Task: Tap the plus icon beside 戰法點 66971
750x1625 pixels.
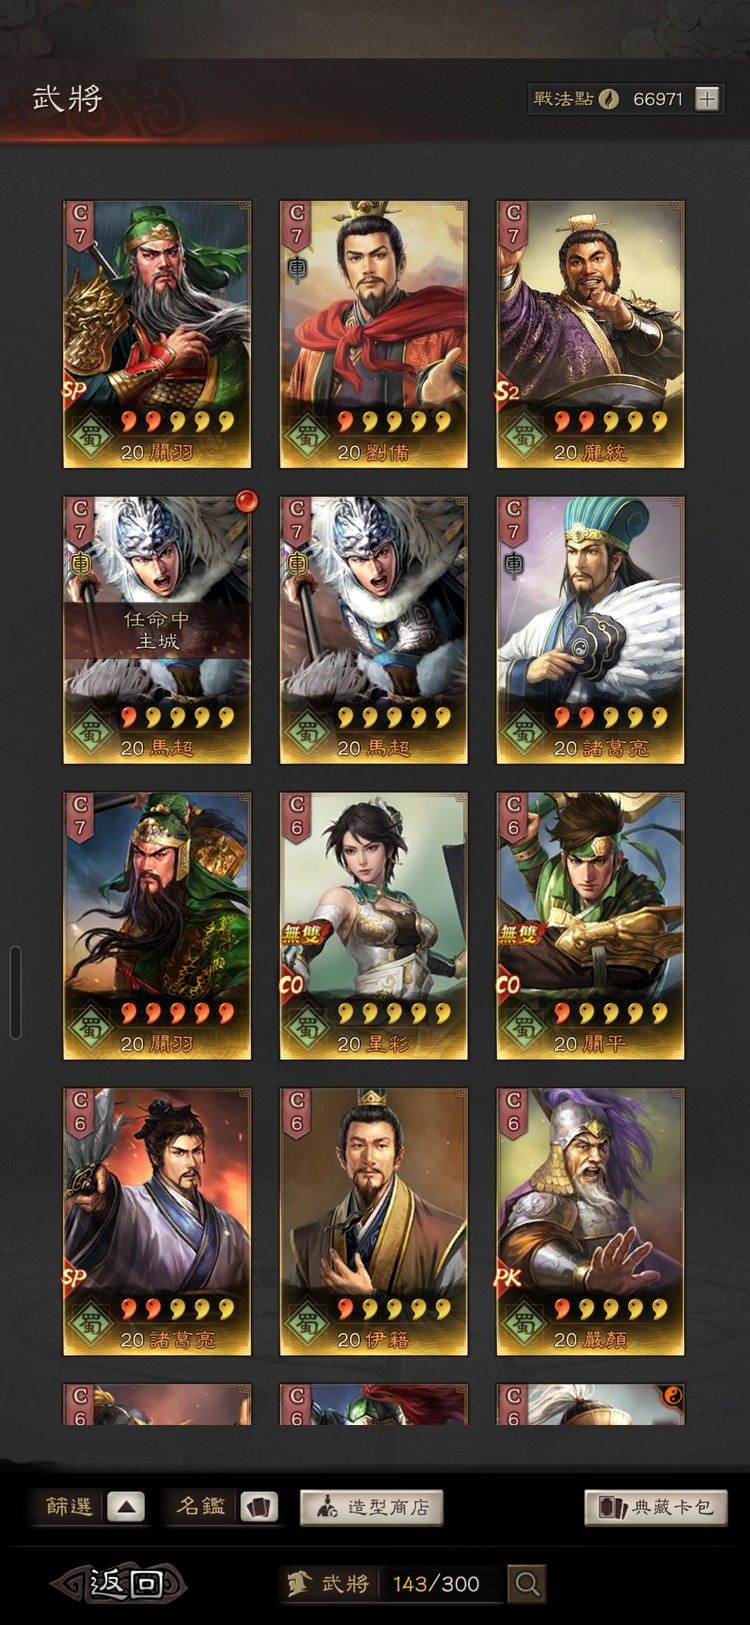Action: [x=707, y=98]
